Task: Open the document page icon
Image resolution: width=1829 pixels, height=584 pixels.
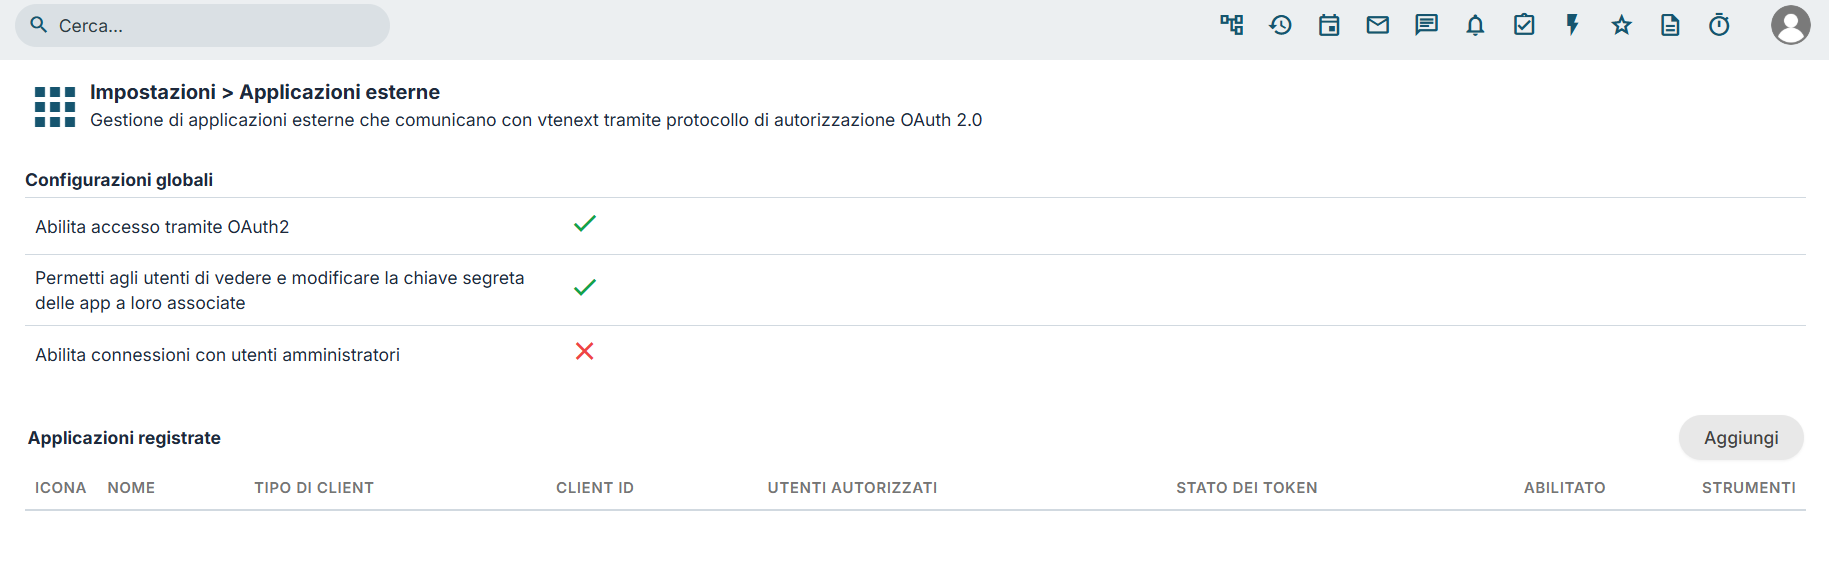Action: tap(1670, 25)
